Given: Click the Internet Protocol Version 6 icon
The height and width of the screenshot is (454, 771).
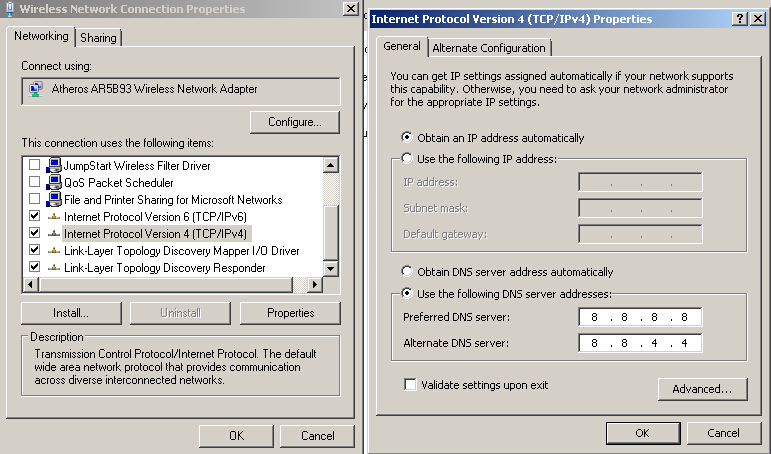Looking at the screenshot, I should tap(54, 217).
